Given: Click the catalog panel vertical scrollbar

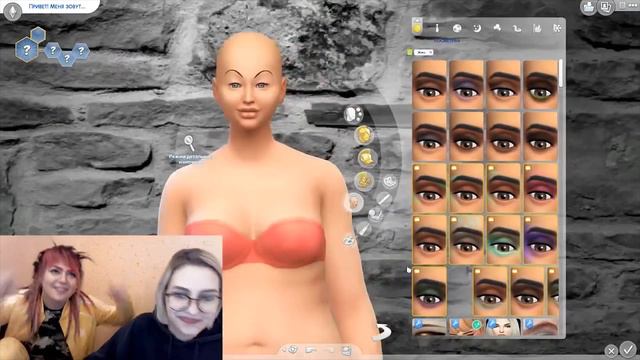Looking at the screenshot, I should click(x=561, y=73).
